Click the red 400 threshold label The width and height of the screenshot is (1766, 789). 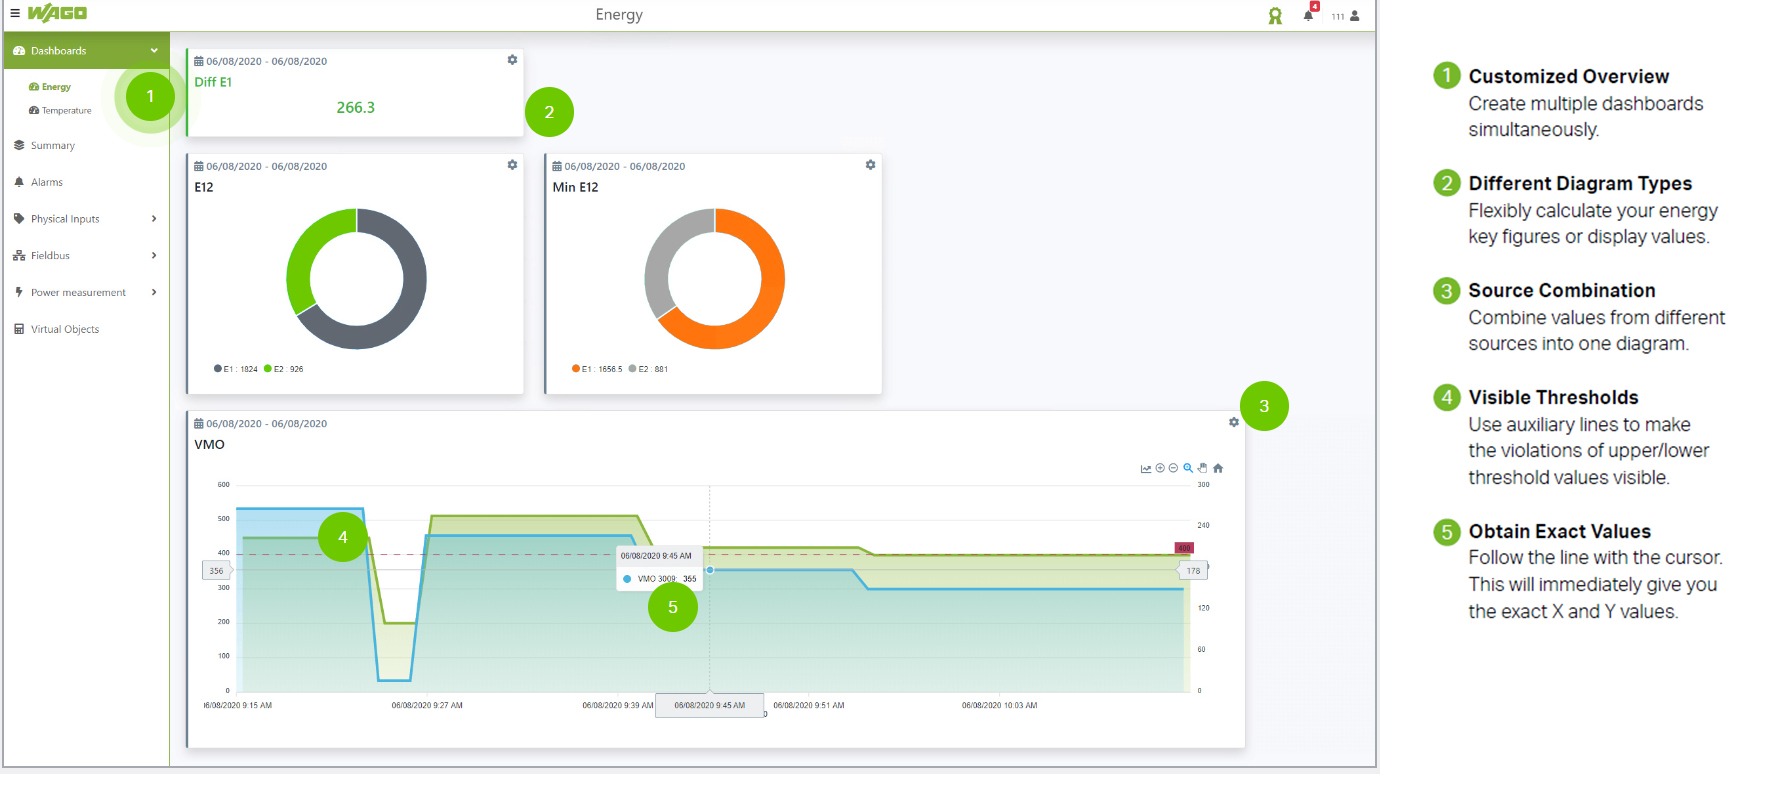[1184, 548]
